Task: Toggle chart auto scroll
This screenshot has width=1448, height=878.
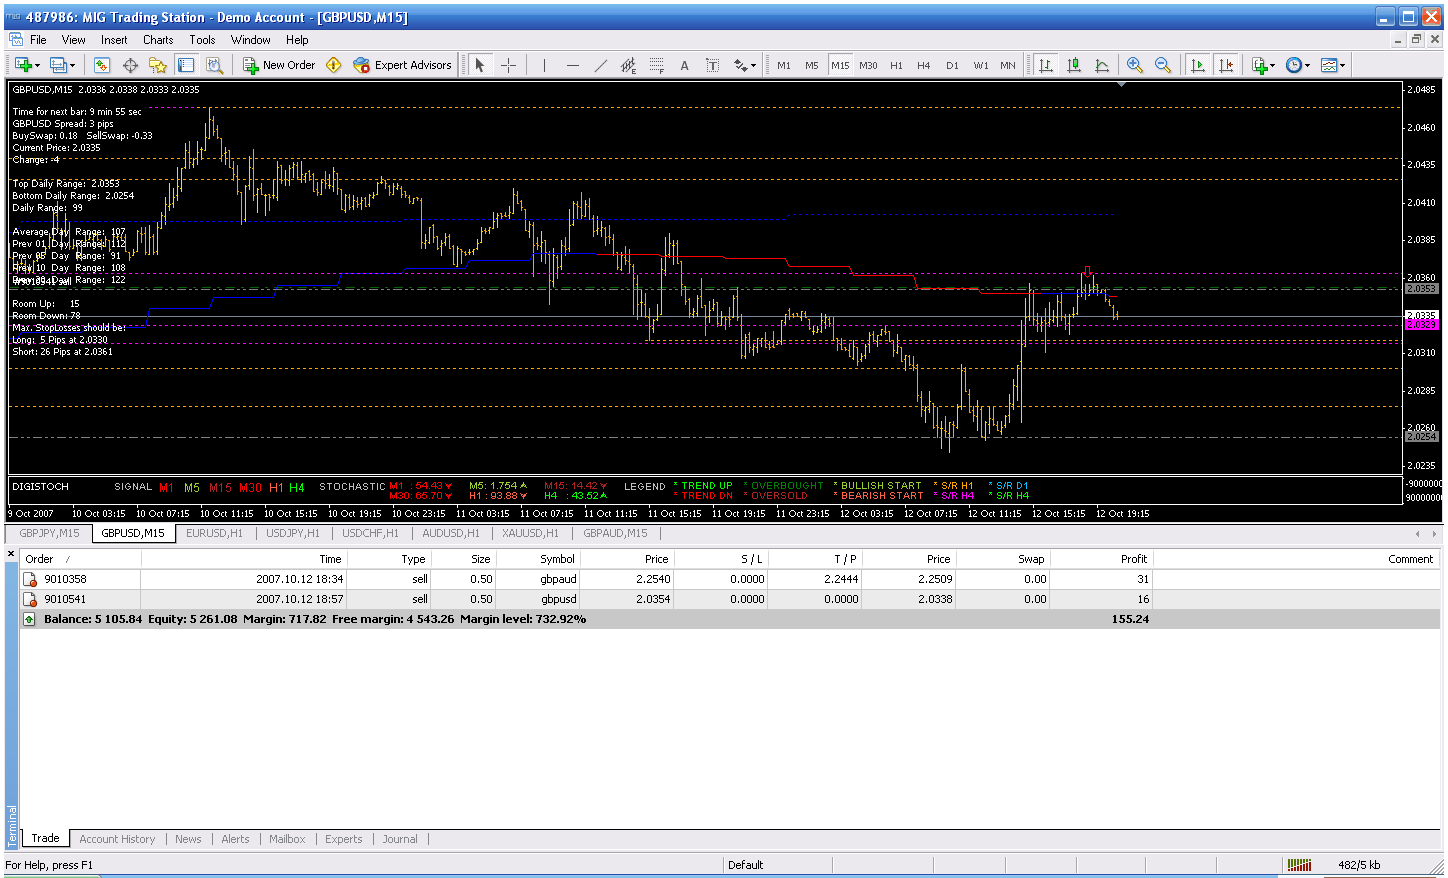Action: pyautogui.click(x=1197, y=65)
